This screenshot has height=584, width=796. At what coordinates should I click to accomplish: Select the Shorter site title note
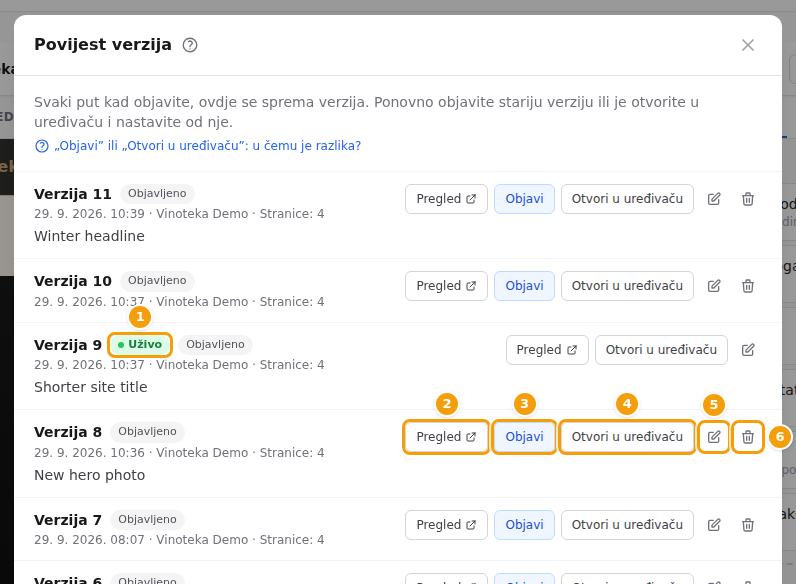click(x=91, y=387)
